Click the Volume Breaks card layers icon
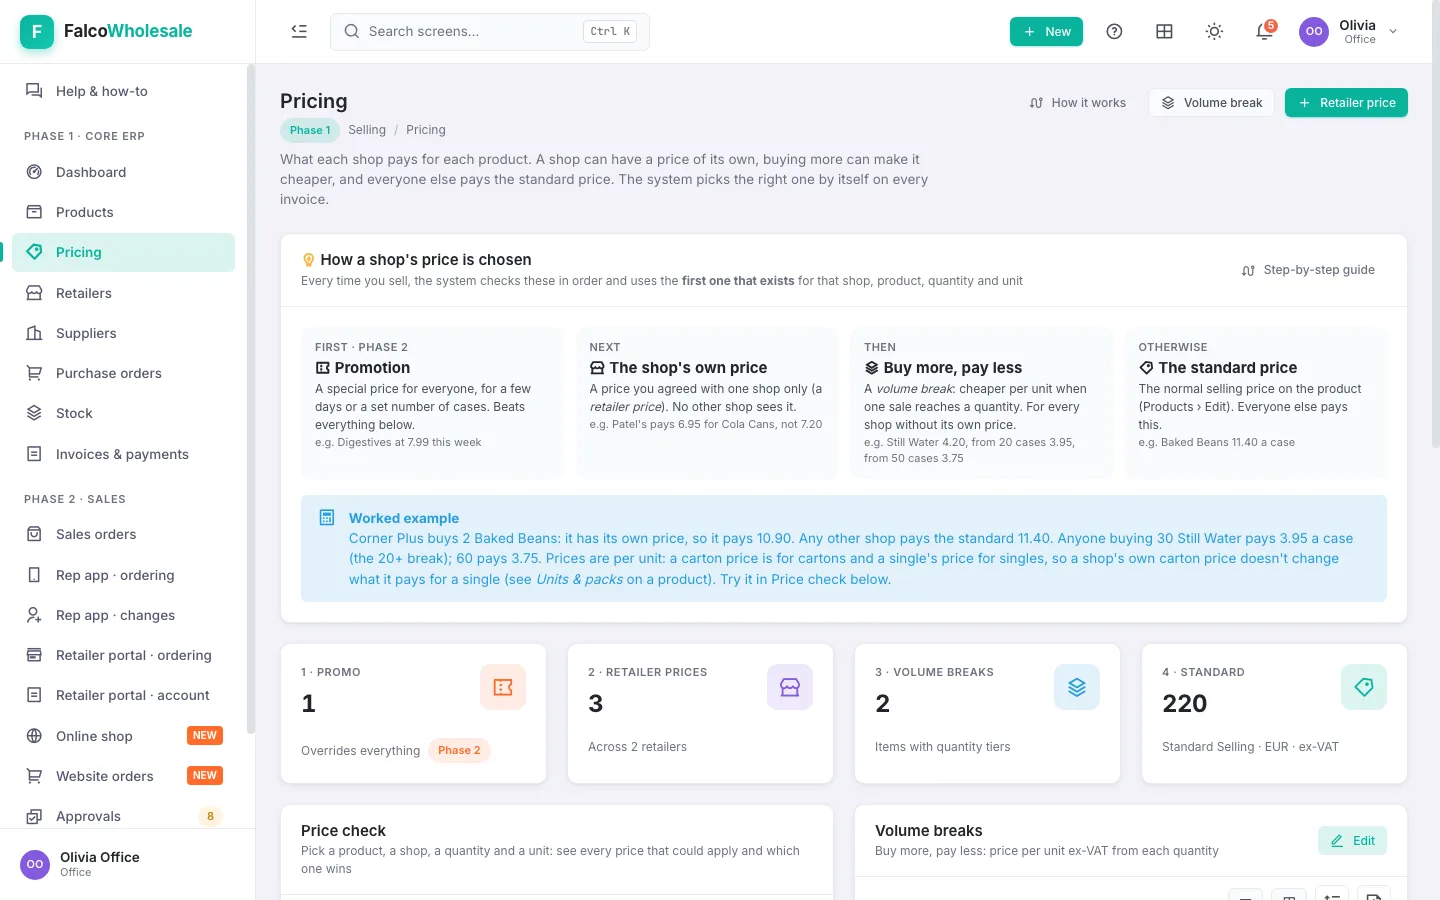 click(x=1077, y=687)
